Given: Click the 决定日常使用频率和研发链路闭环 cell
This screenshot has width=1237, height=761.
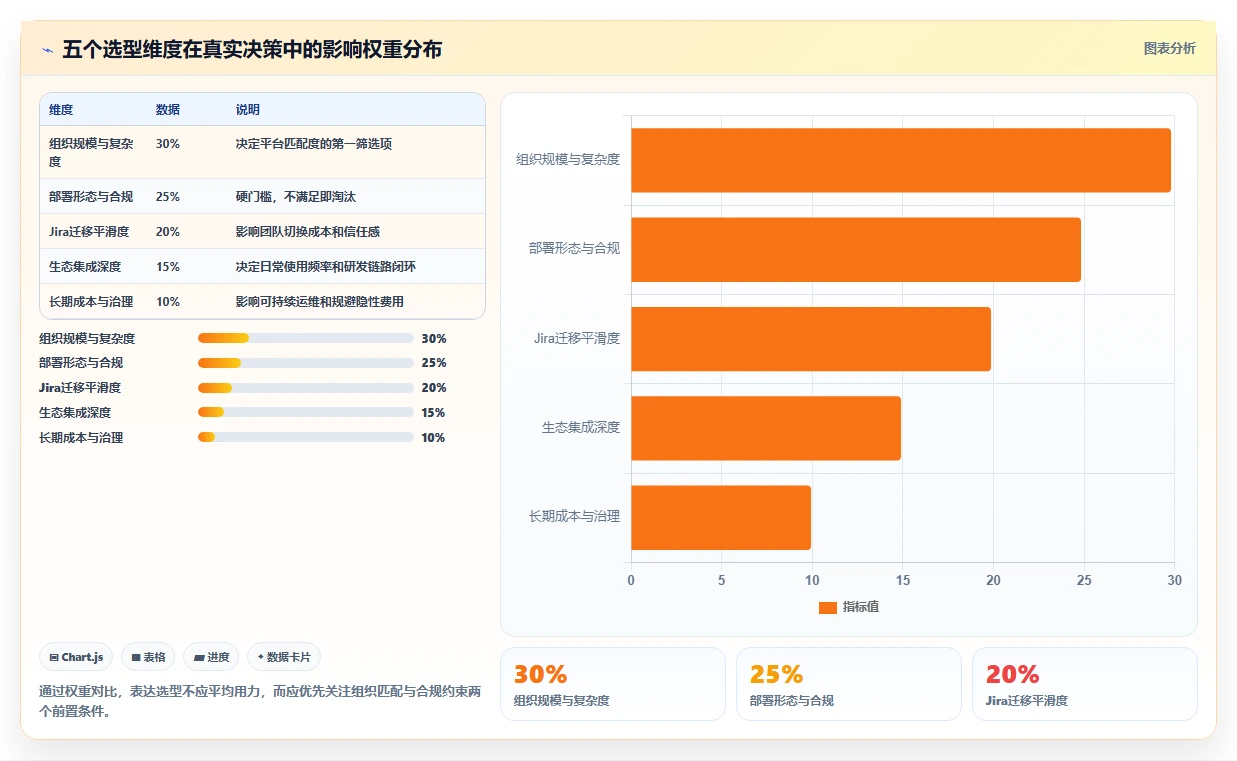Looking at the screenshot, I should [x=326, y=267].
